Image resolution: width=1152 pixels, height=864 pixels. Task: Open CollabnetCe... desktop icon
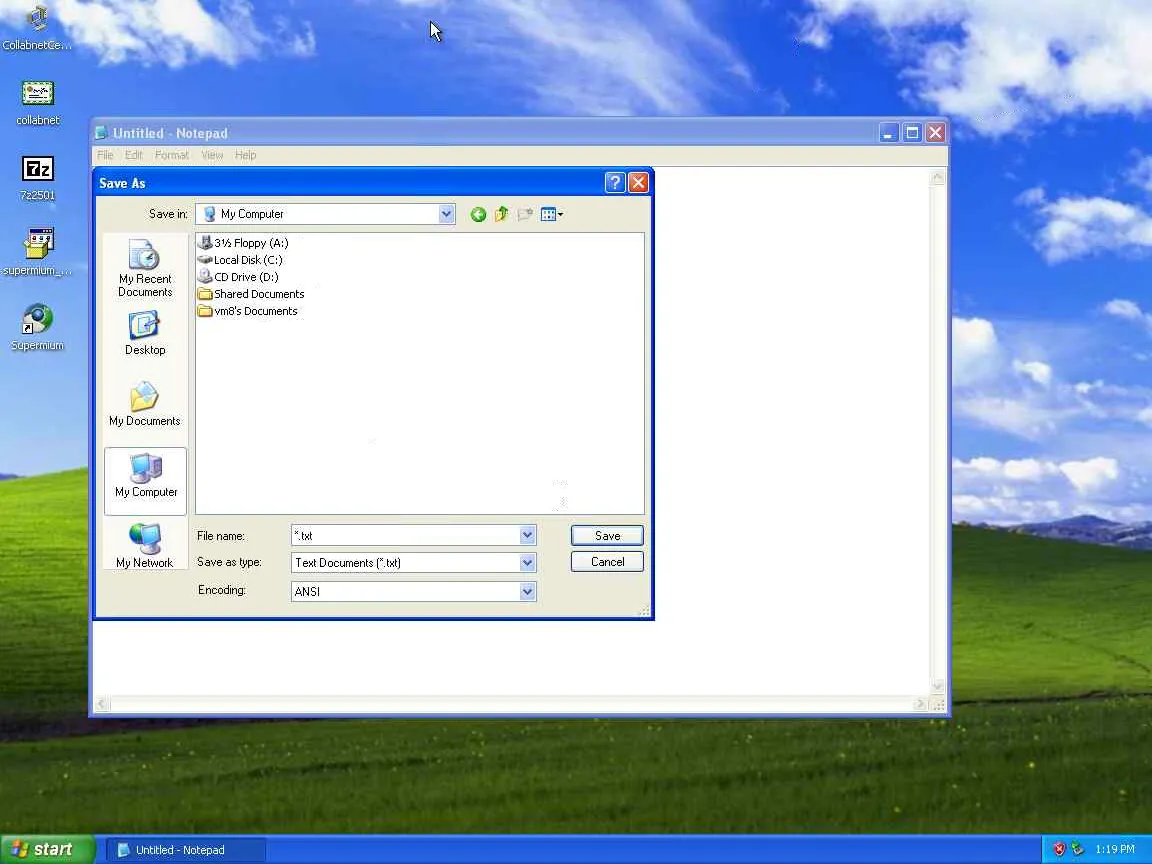coord(37,27)
